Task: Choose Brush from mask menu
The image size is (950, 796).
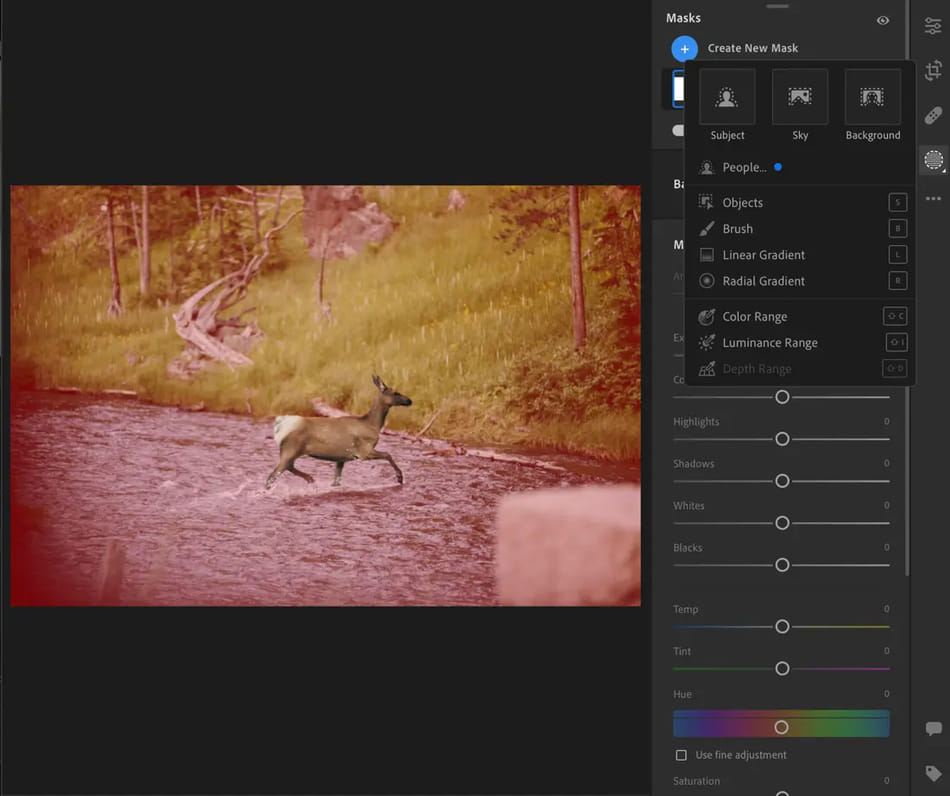Action: [x=800, y=228]
